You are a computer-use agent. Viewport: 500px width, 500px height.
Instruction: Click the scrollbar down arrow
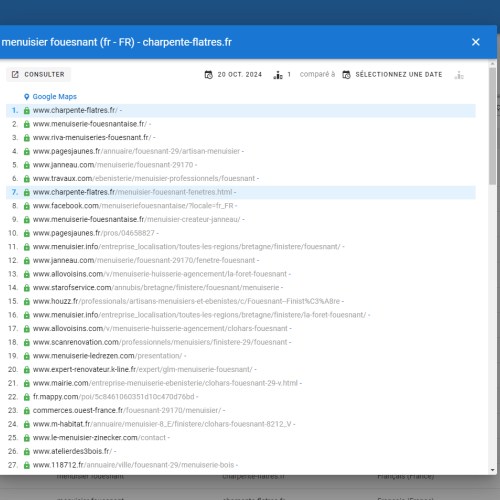click(x=493, y=470)
